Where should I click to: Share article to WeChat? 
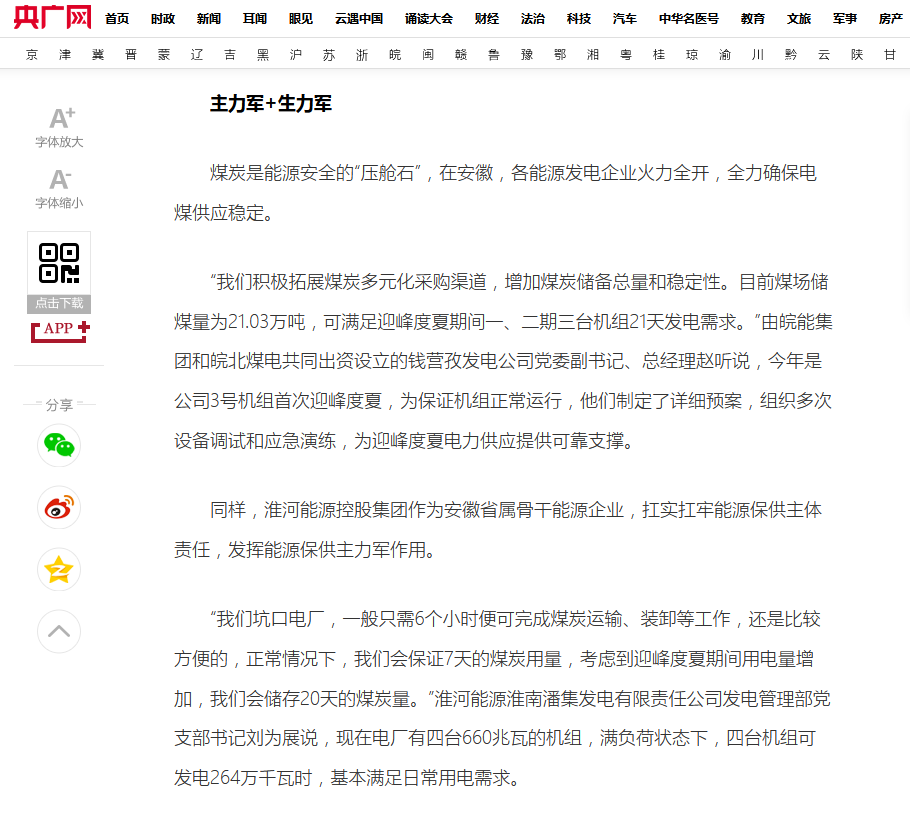coord(59,445)
